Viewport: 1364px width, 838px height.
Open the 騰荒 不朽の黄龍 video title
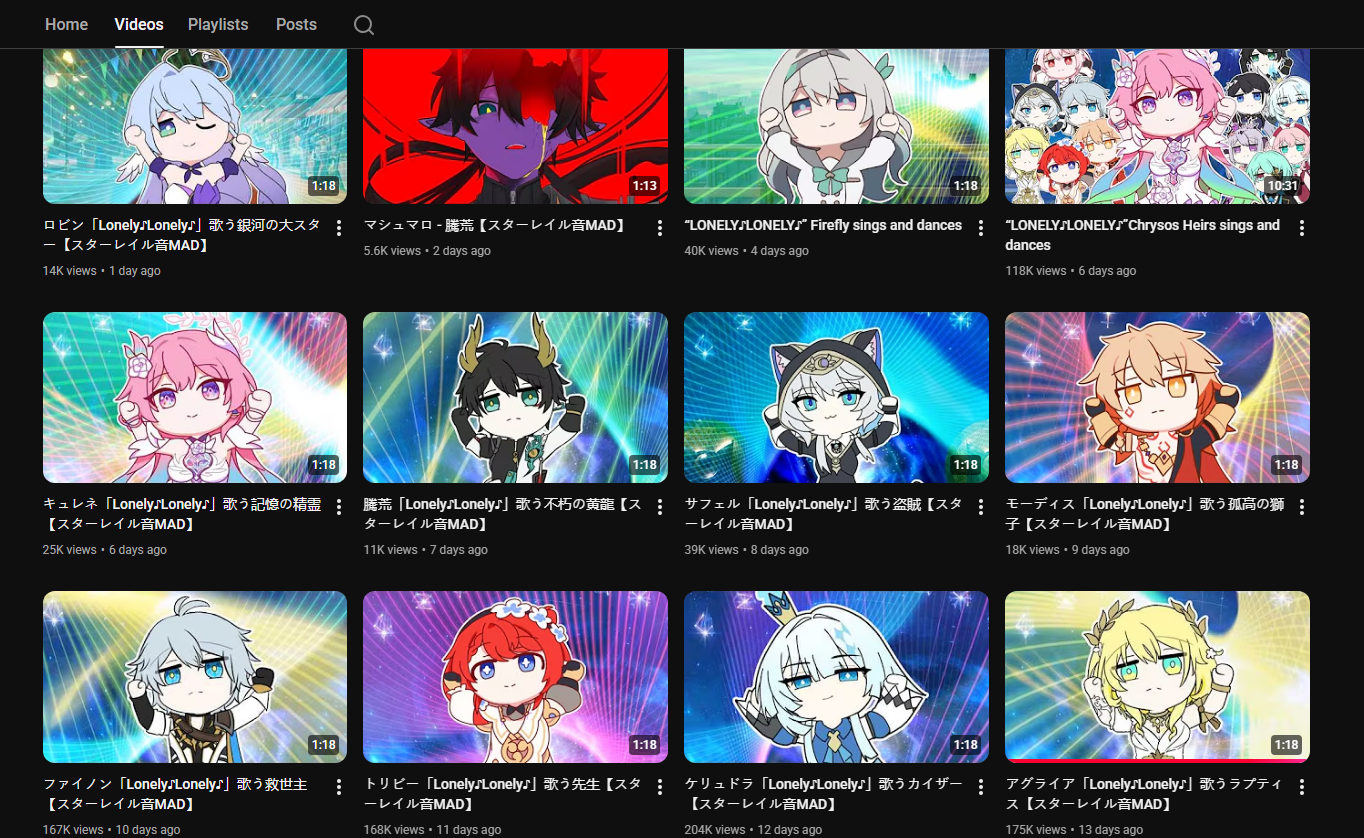(x=503, y=514)
